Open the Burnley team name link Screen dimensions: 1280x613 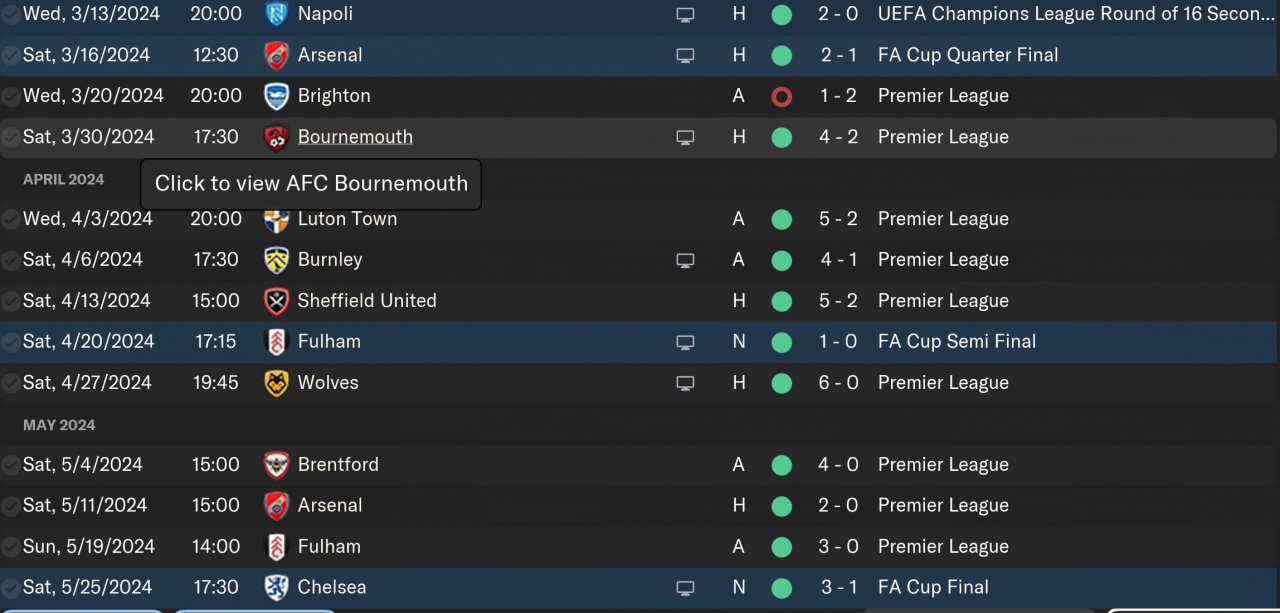coord(330,260)
